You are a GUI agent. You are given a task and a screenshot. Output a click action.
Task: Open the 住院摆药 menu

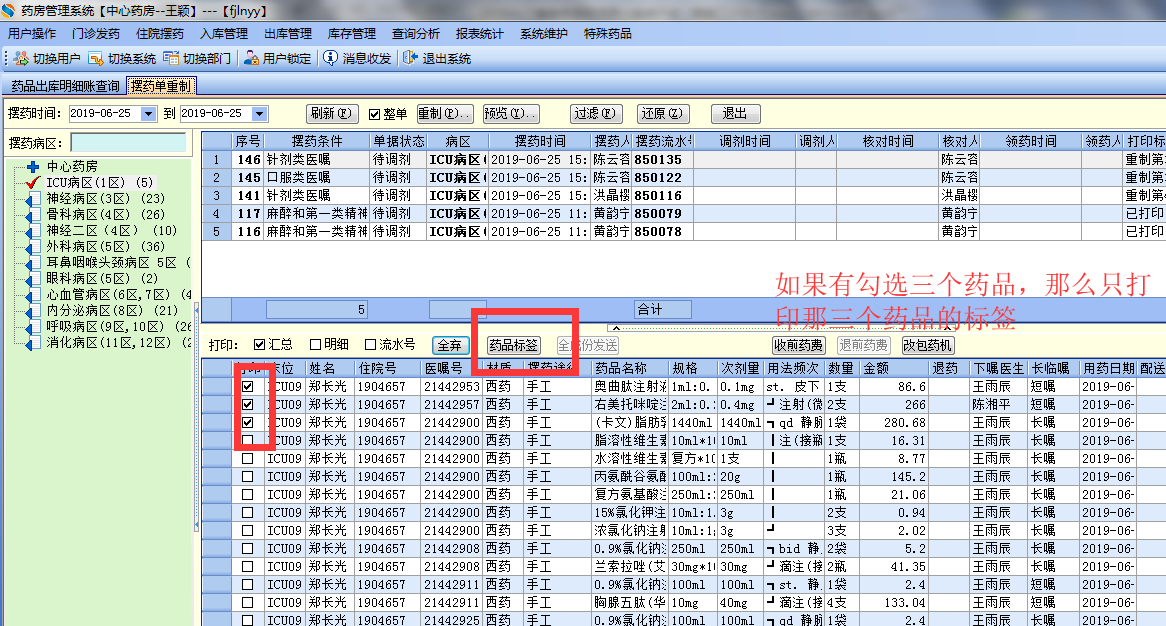coord(160,33)
